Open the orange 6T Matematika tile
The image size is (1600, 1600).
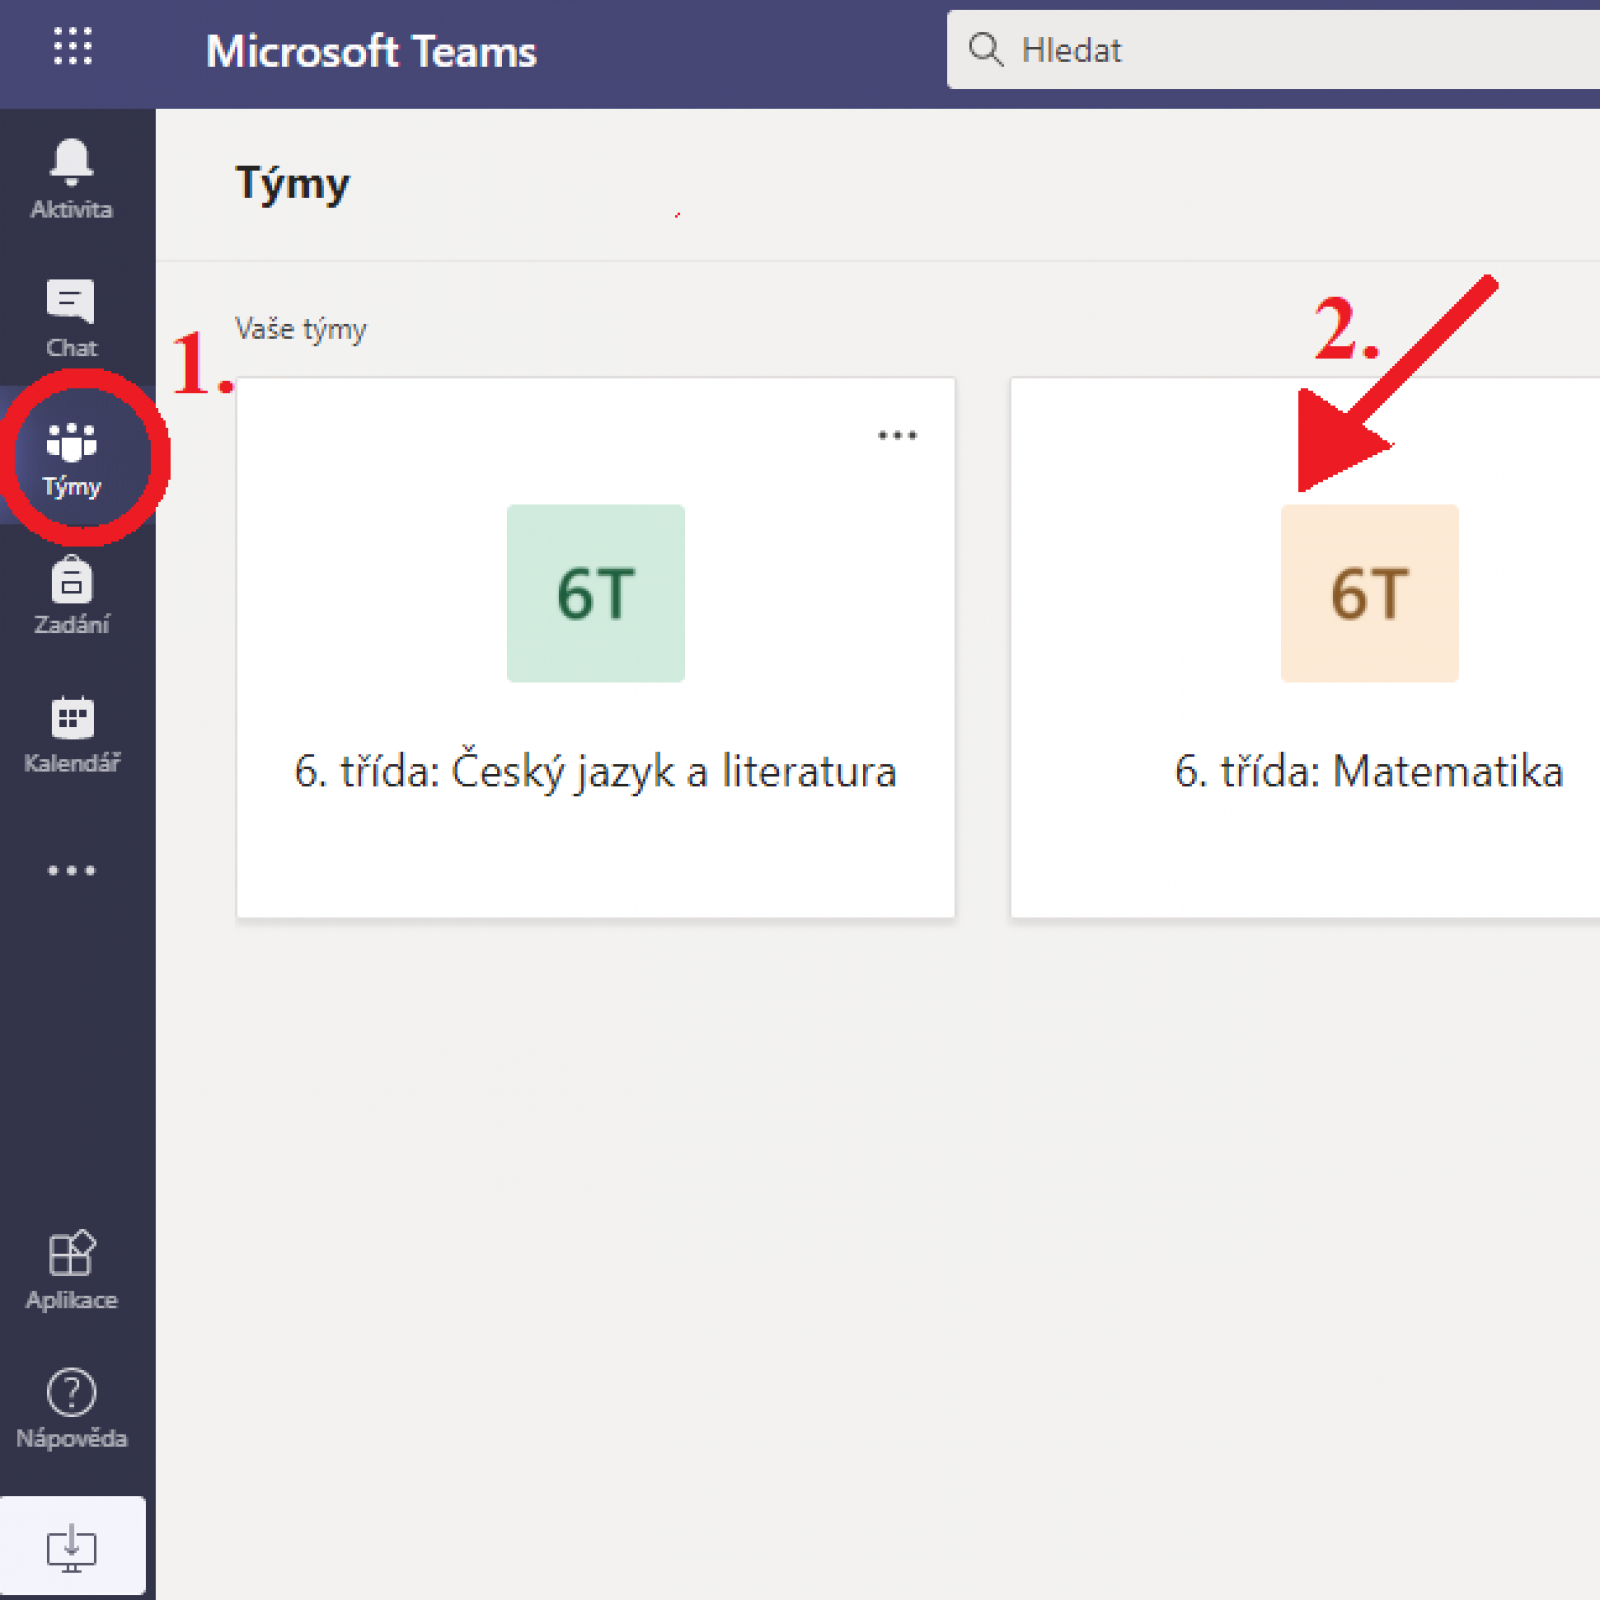(1369, 593)
